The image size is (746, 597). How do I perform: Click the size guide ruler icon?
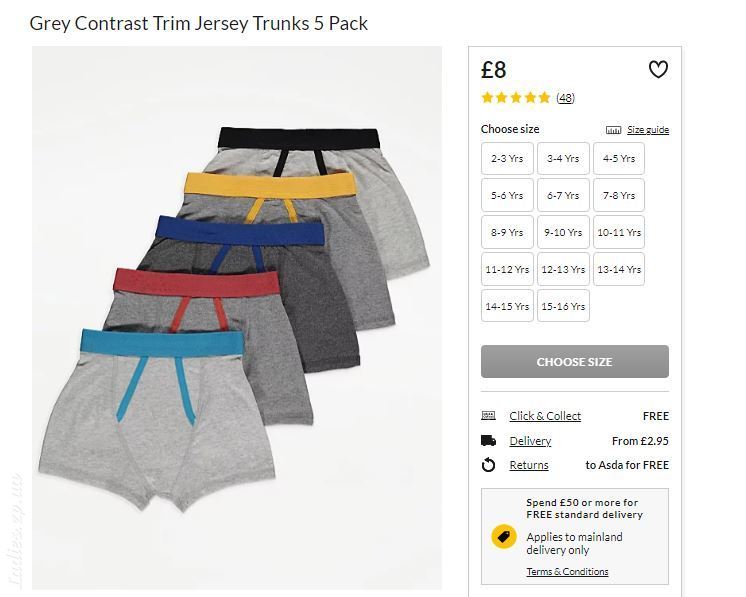pyautogui.click(x=613, y=130)
